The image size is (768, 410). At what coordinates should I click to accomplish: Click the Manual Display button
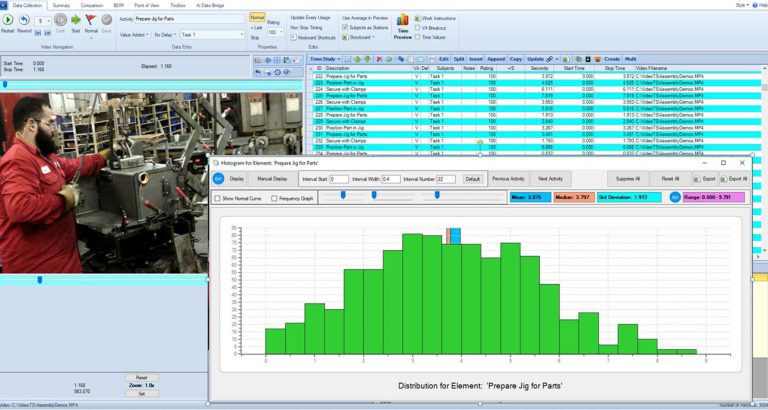click(x=272, y=179)
